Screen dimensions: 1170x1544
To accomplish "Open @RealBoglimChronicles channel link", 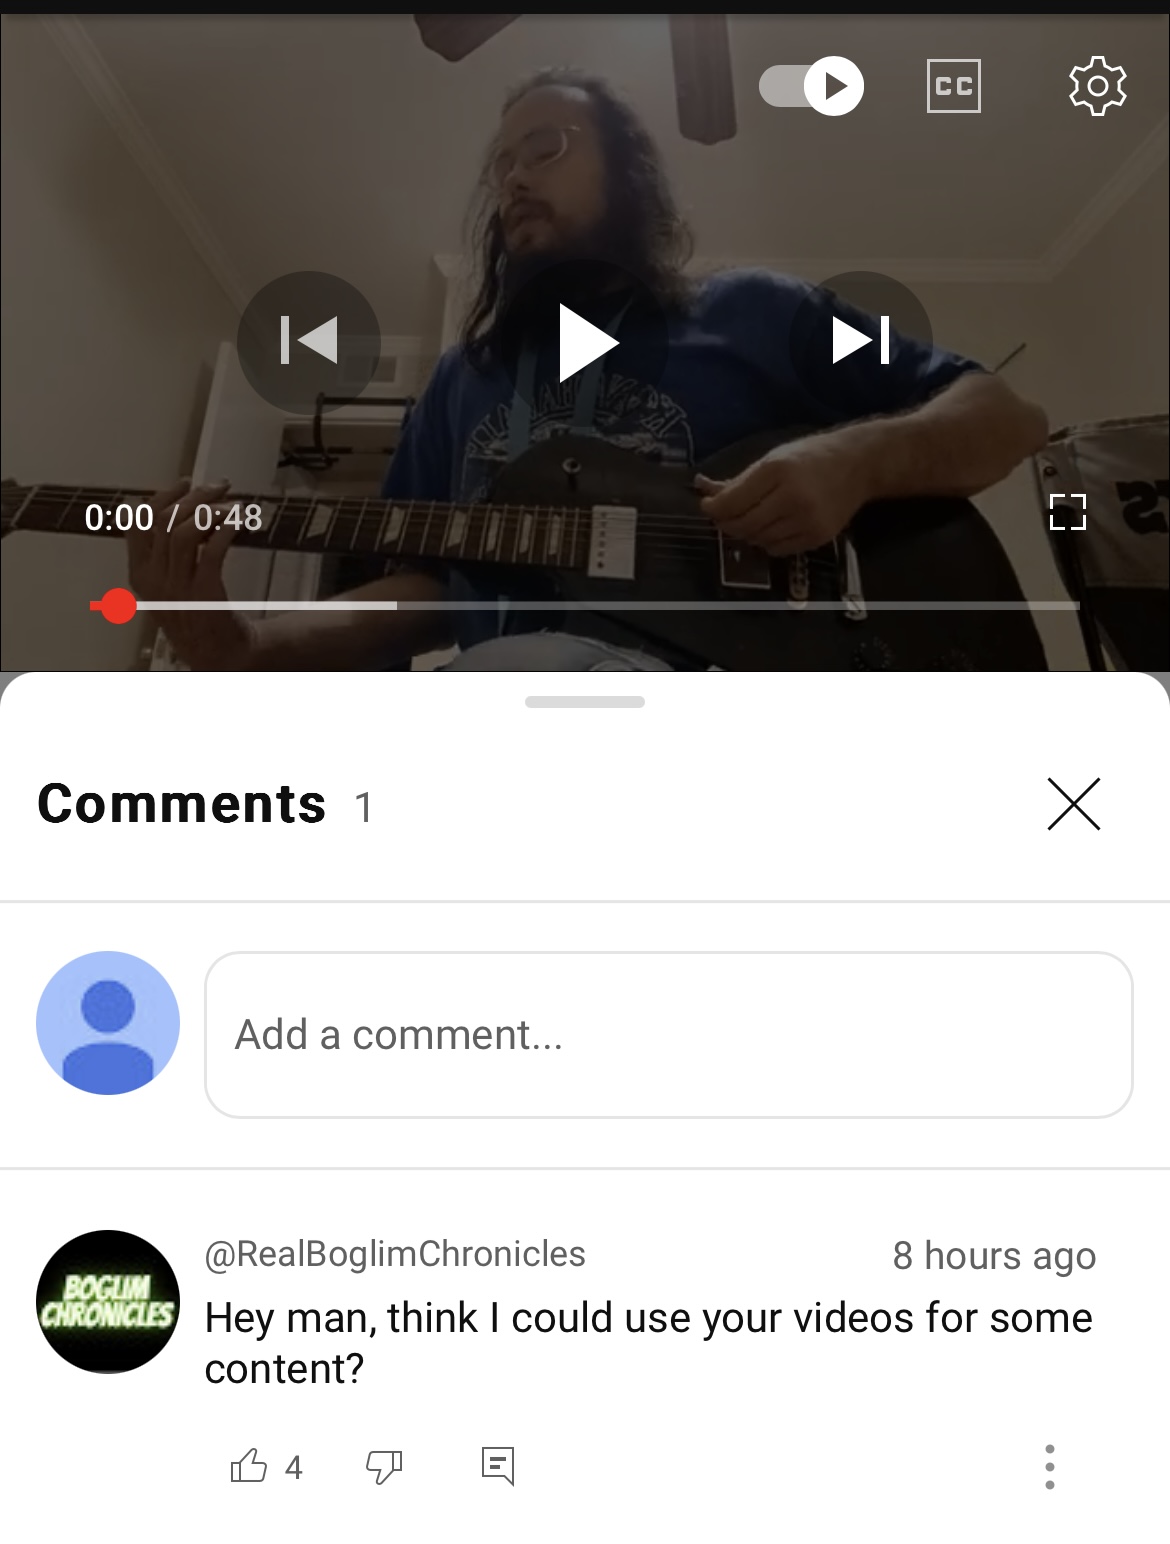I will click(x=395, y=1254).
